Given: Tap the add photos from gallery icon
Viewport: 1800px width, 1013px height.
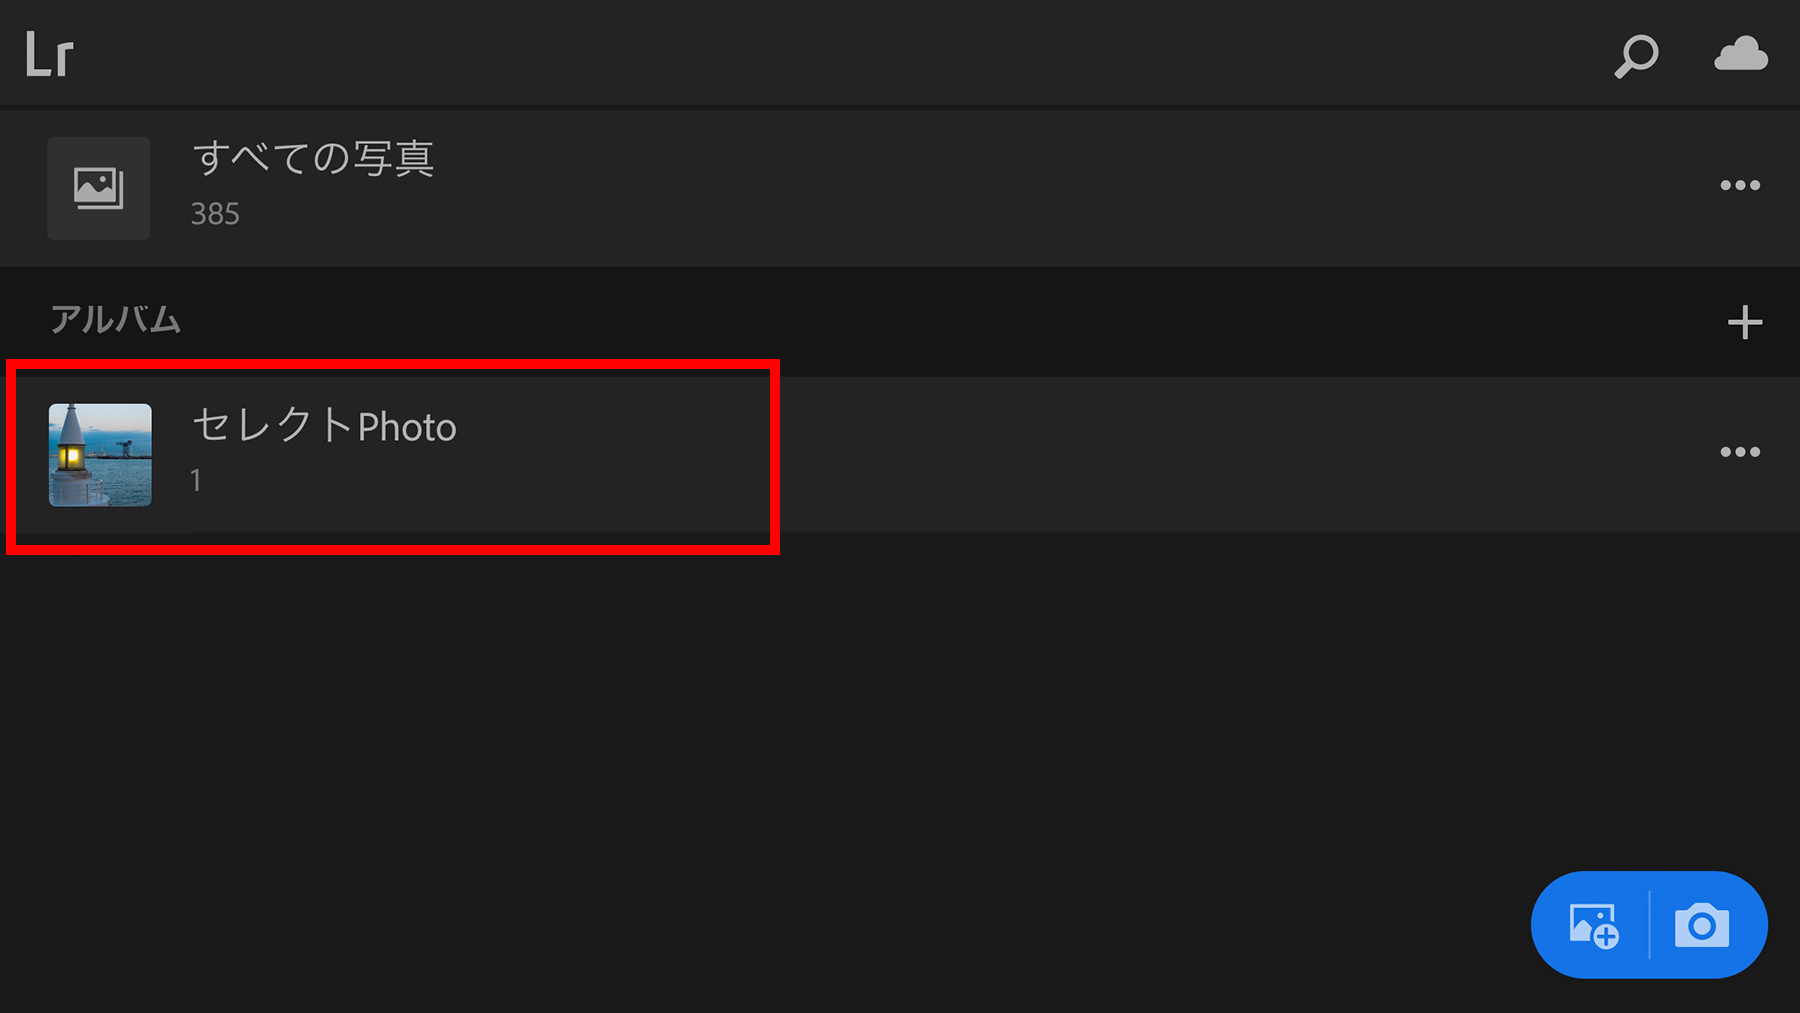Looking at the screenshot, I should pos(1593,925).
